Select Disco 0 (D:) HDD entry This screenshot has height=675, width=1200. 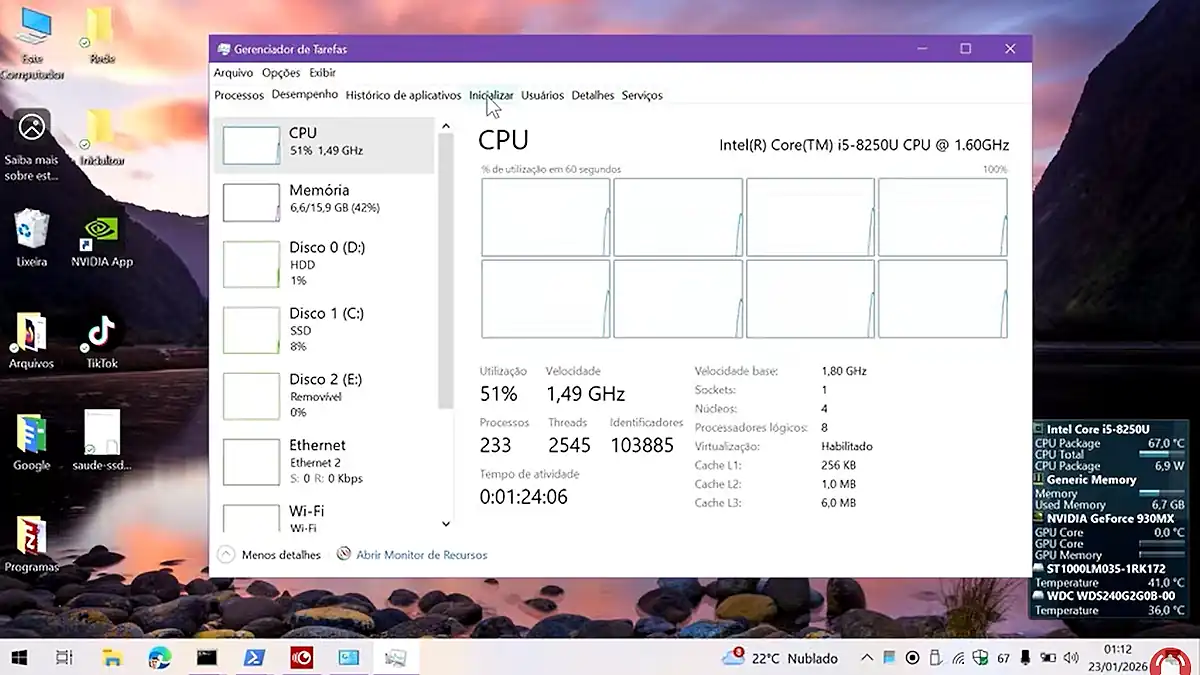[325, 264]
